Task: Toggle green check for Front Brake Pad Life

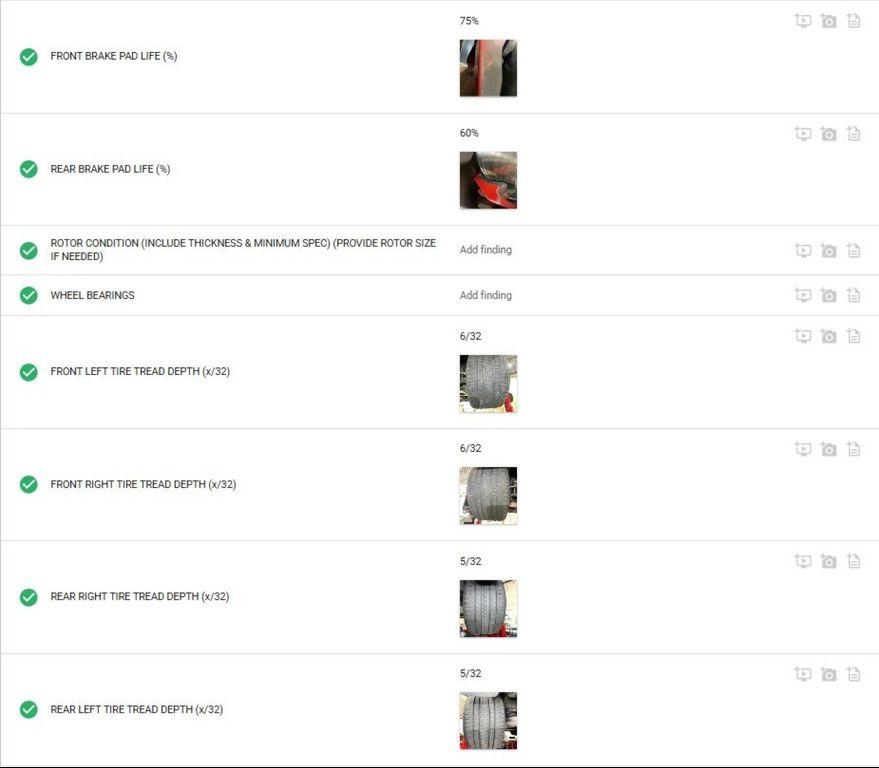Action: click(x=29, y=57)
